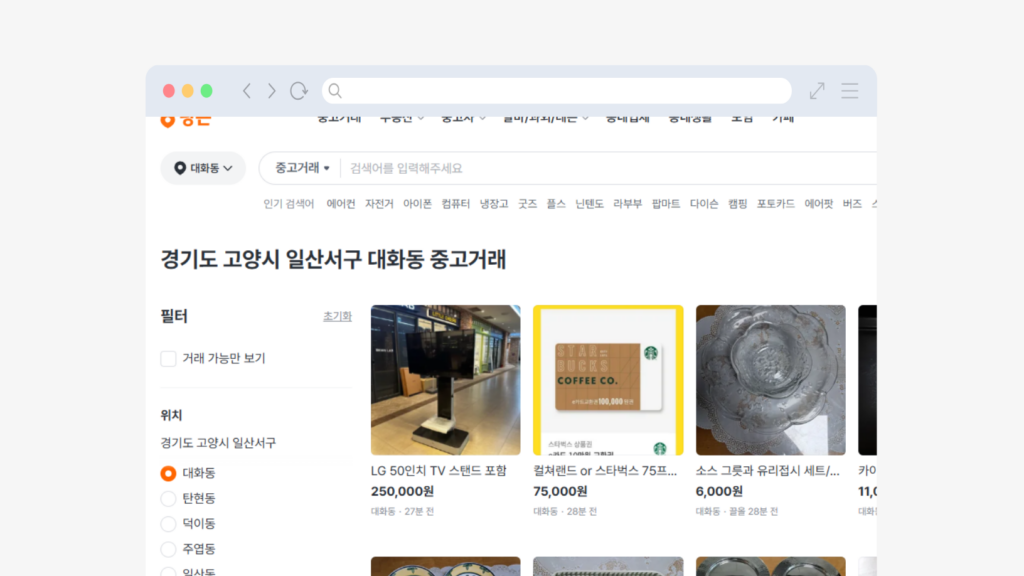
Task: Click the 인기 검색어 label
Action: pos(289,204)
